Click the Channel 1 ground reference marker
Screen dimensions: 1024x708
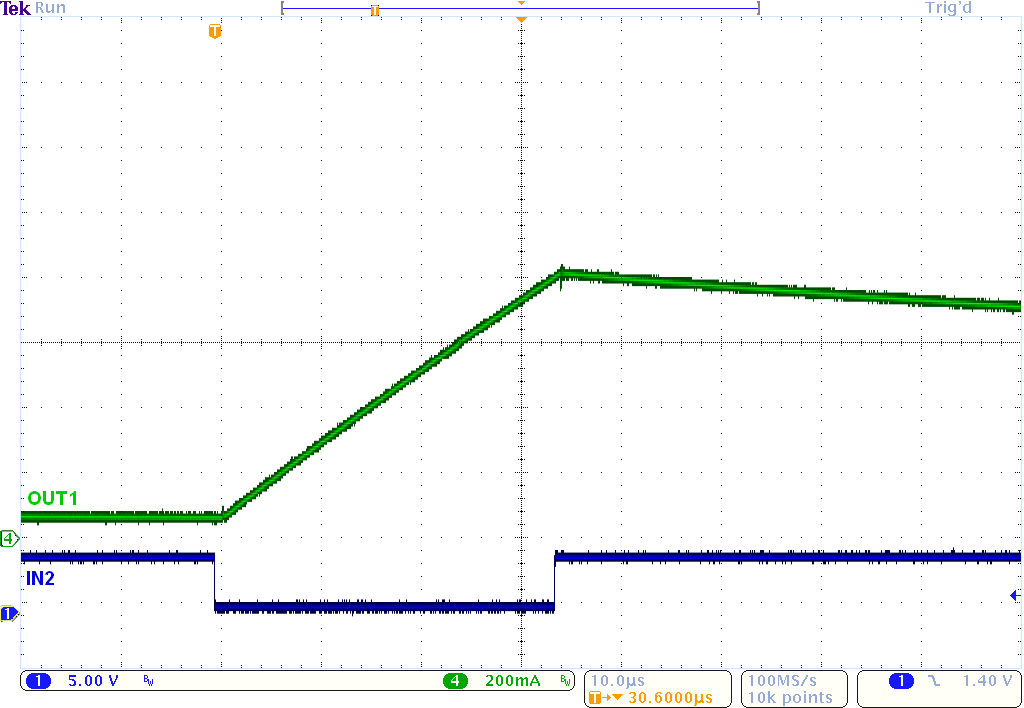coord(8,616)
